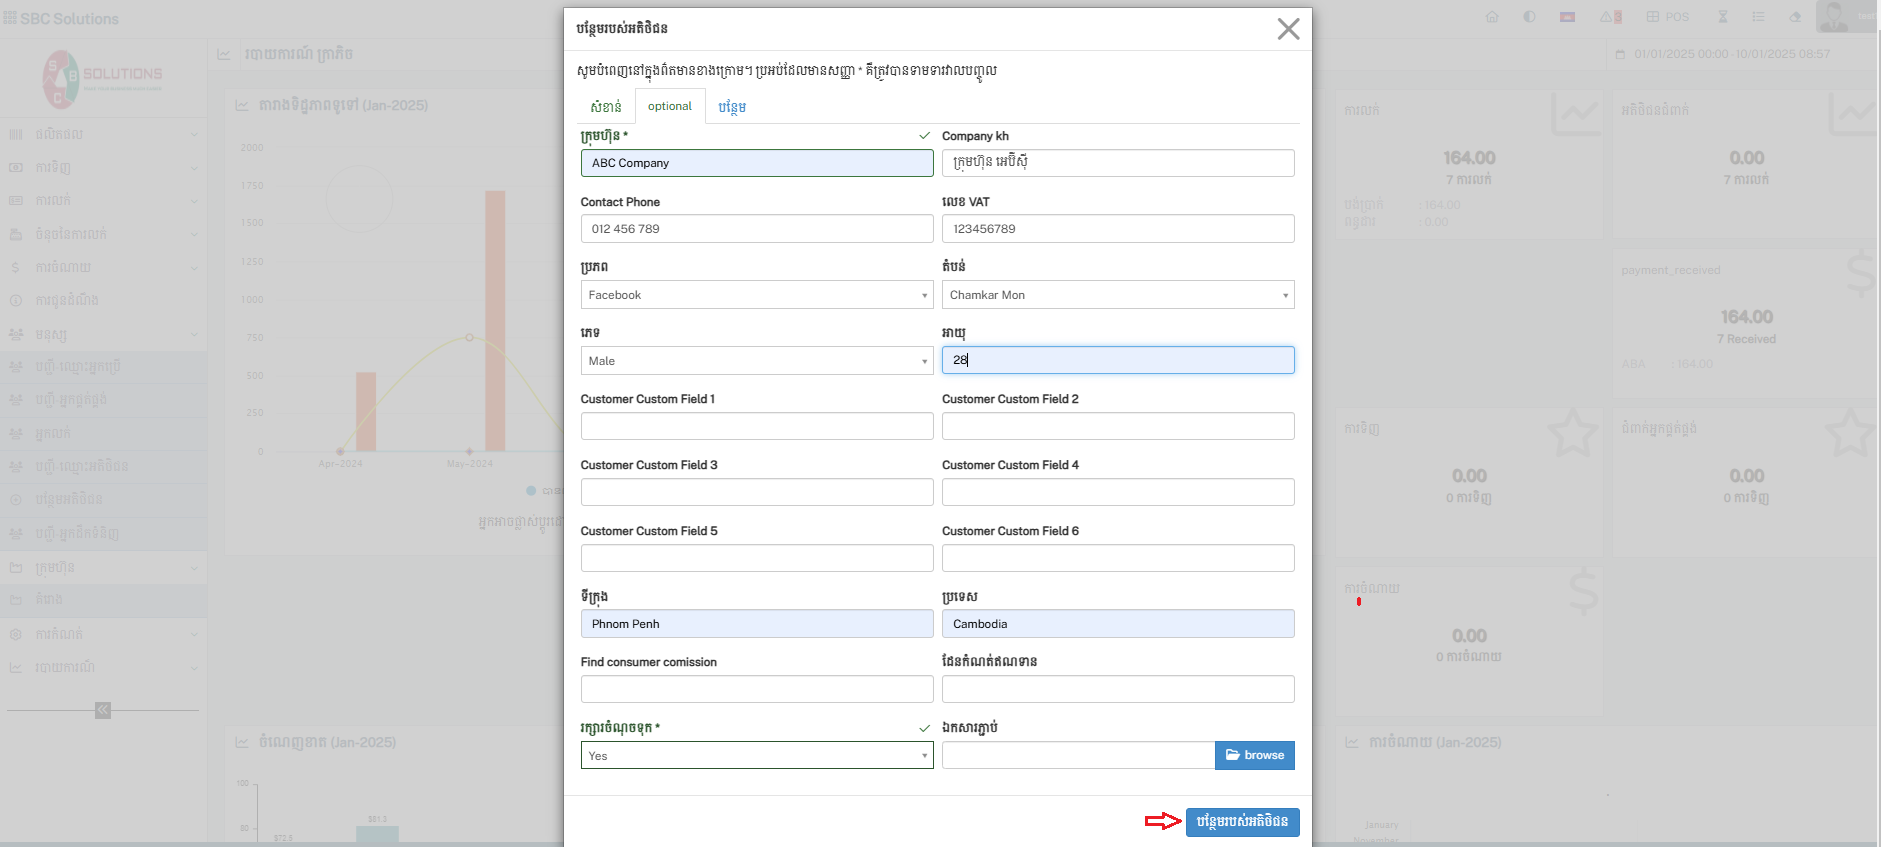Switch to the optional tab
Screen dimensions: 1881x847
coord(669,106)
